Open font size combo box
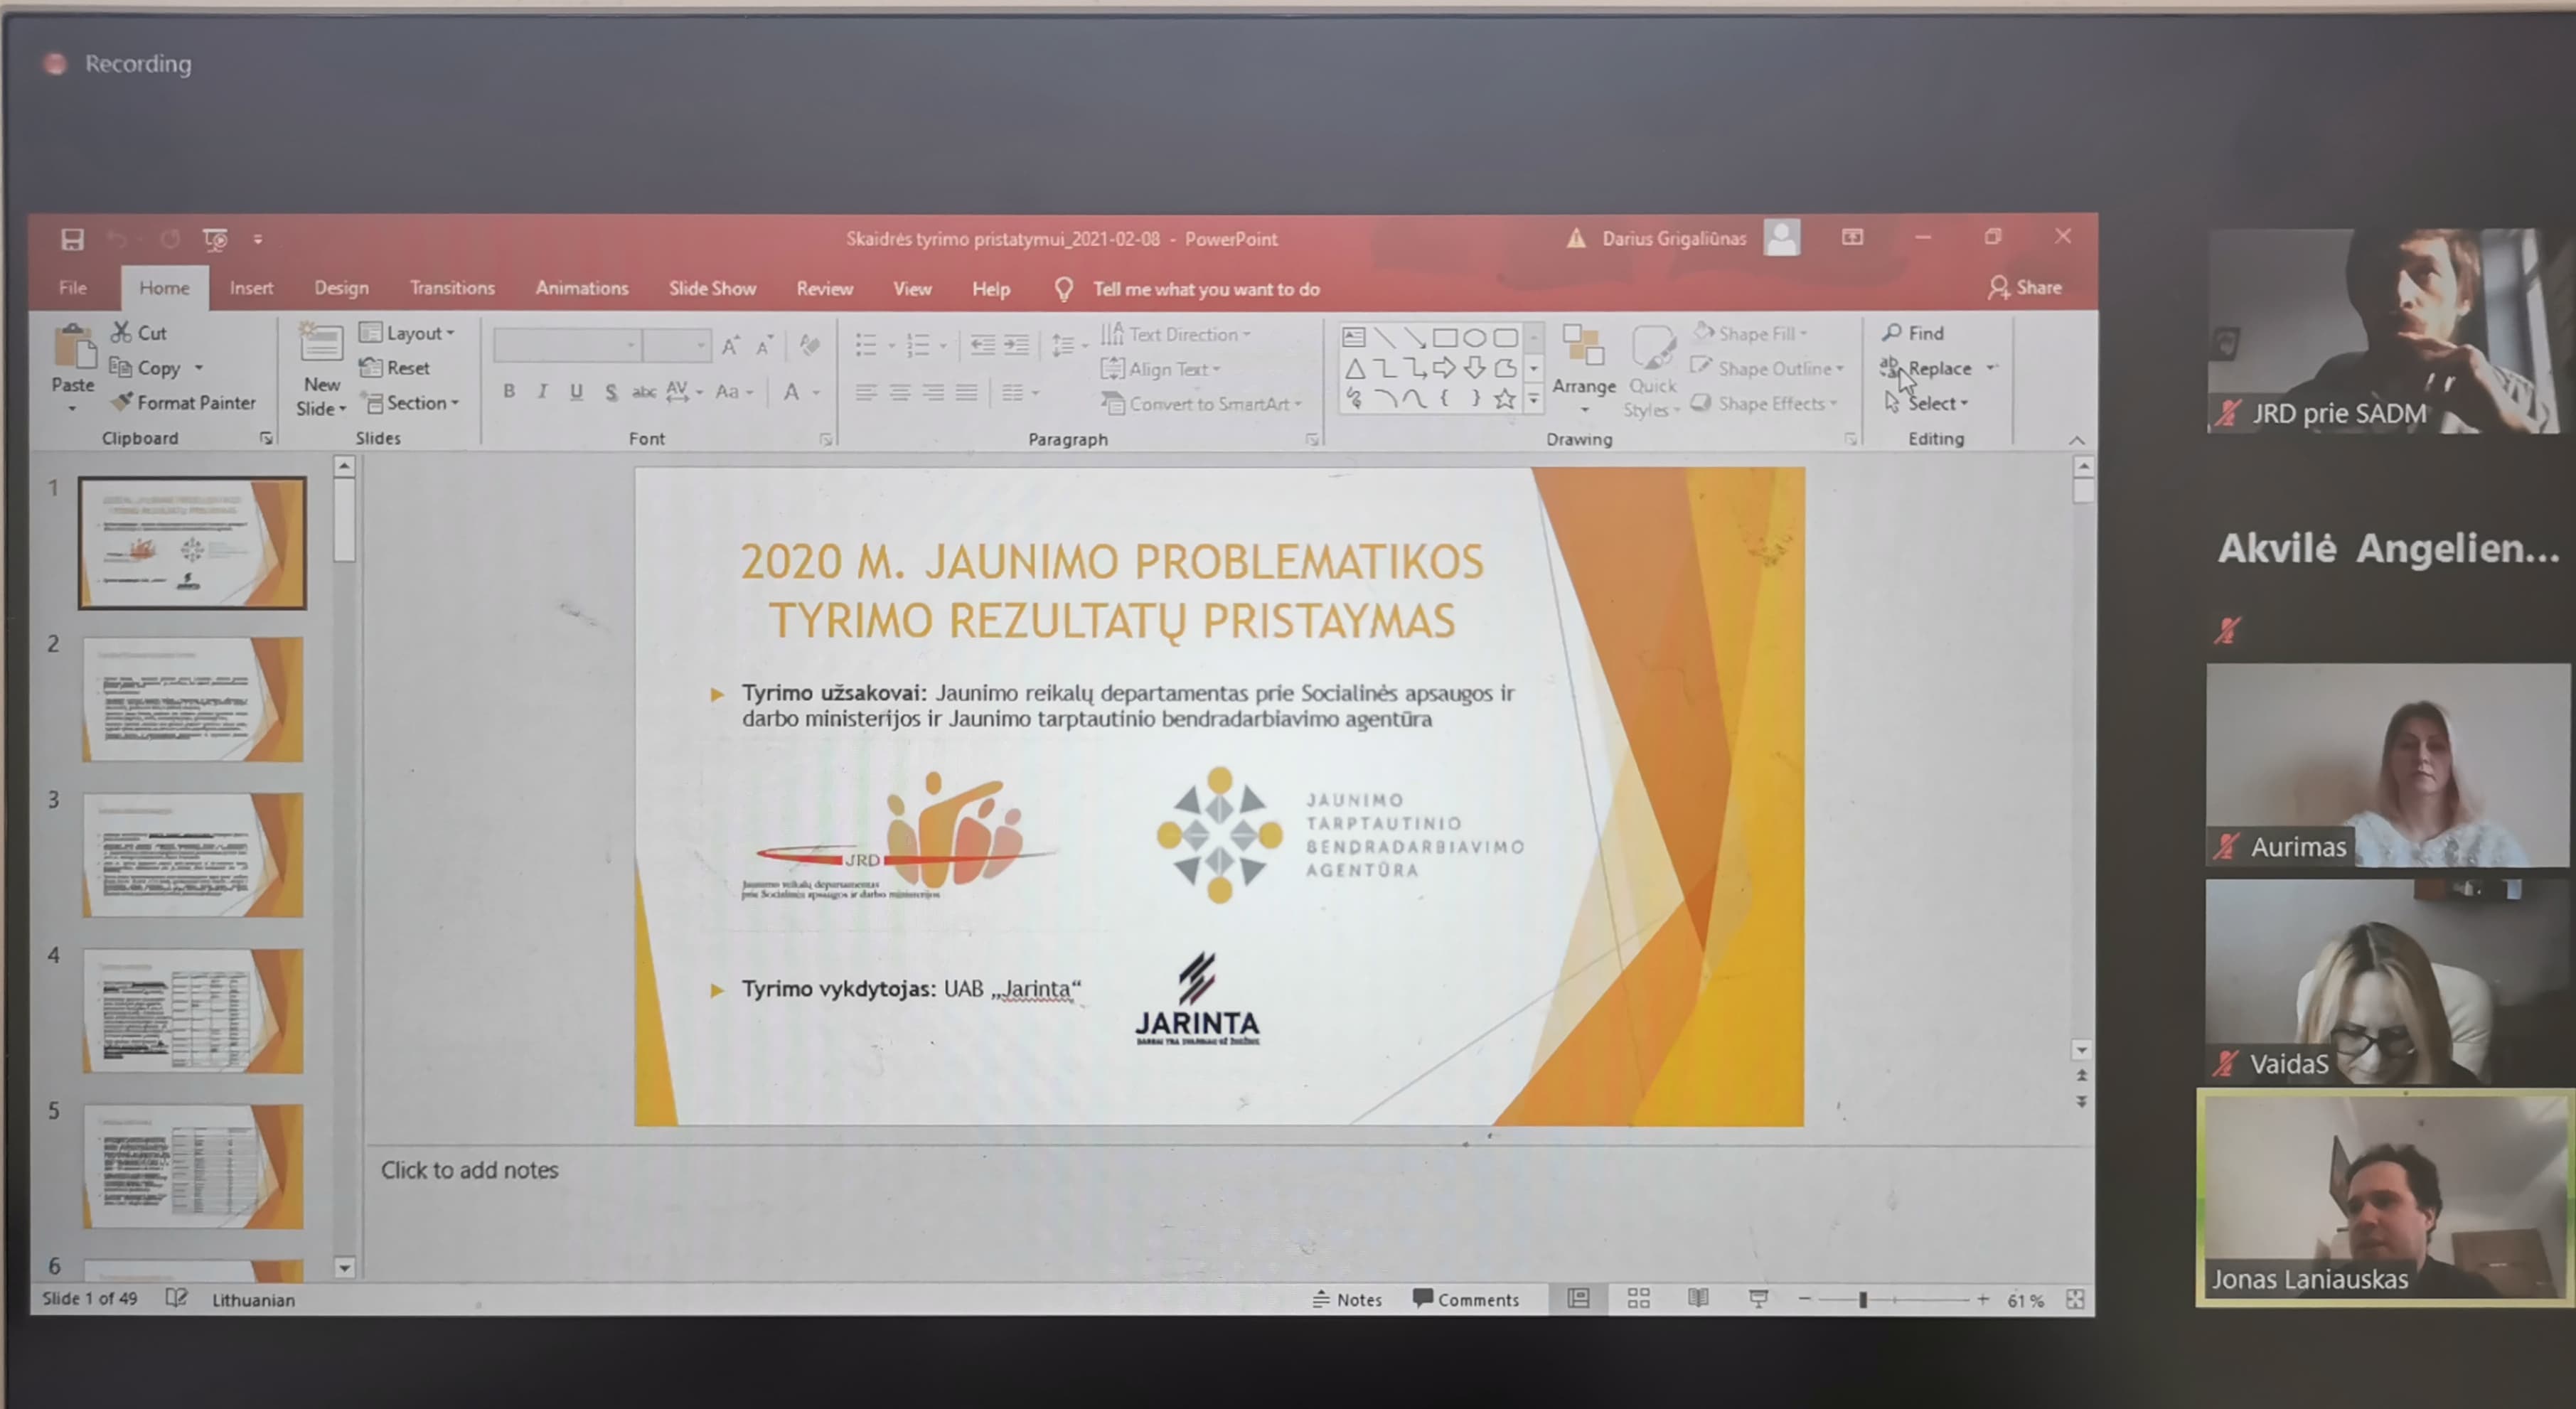2576x1409 pixels. pyautogui.click(x=677, y=346)
